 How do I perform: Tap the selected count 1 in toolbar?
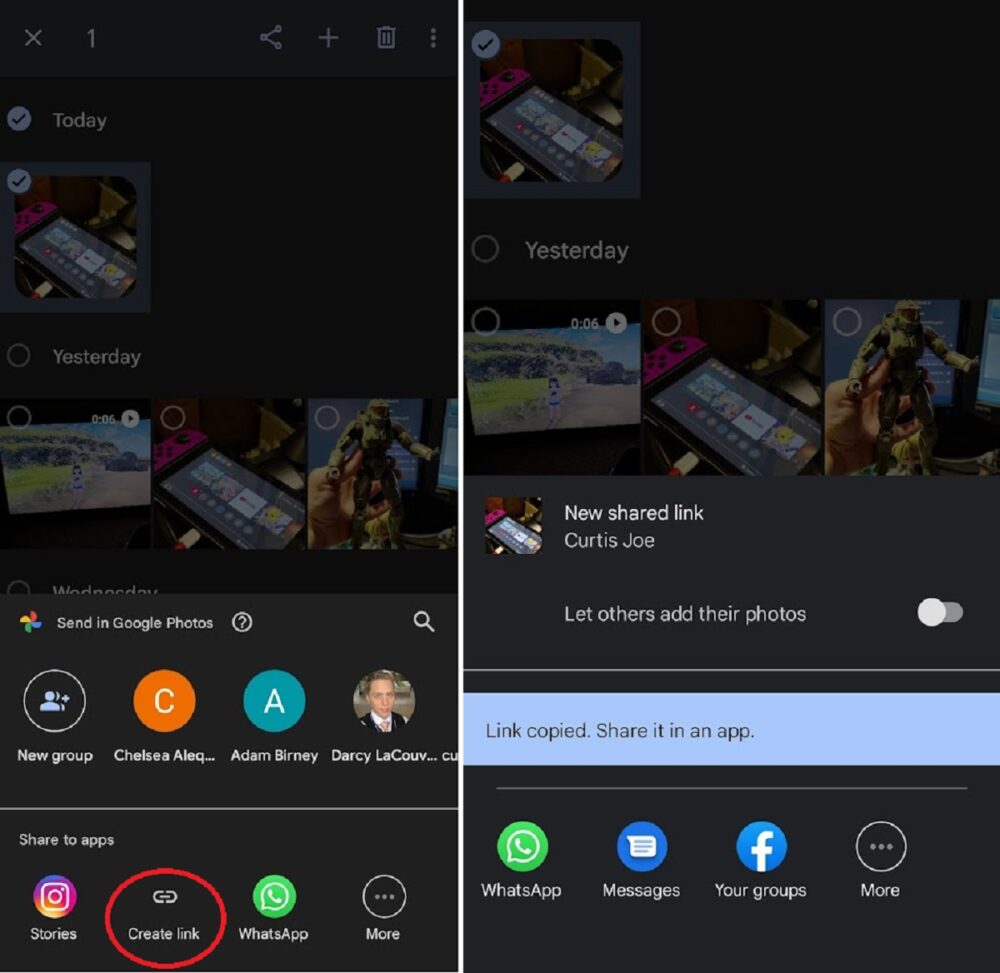point(91,38)
